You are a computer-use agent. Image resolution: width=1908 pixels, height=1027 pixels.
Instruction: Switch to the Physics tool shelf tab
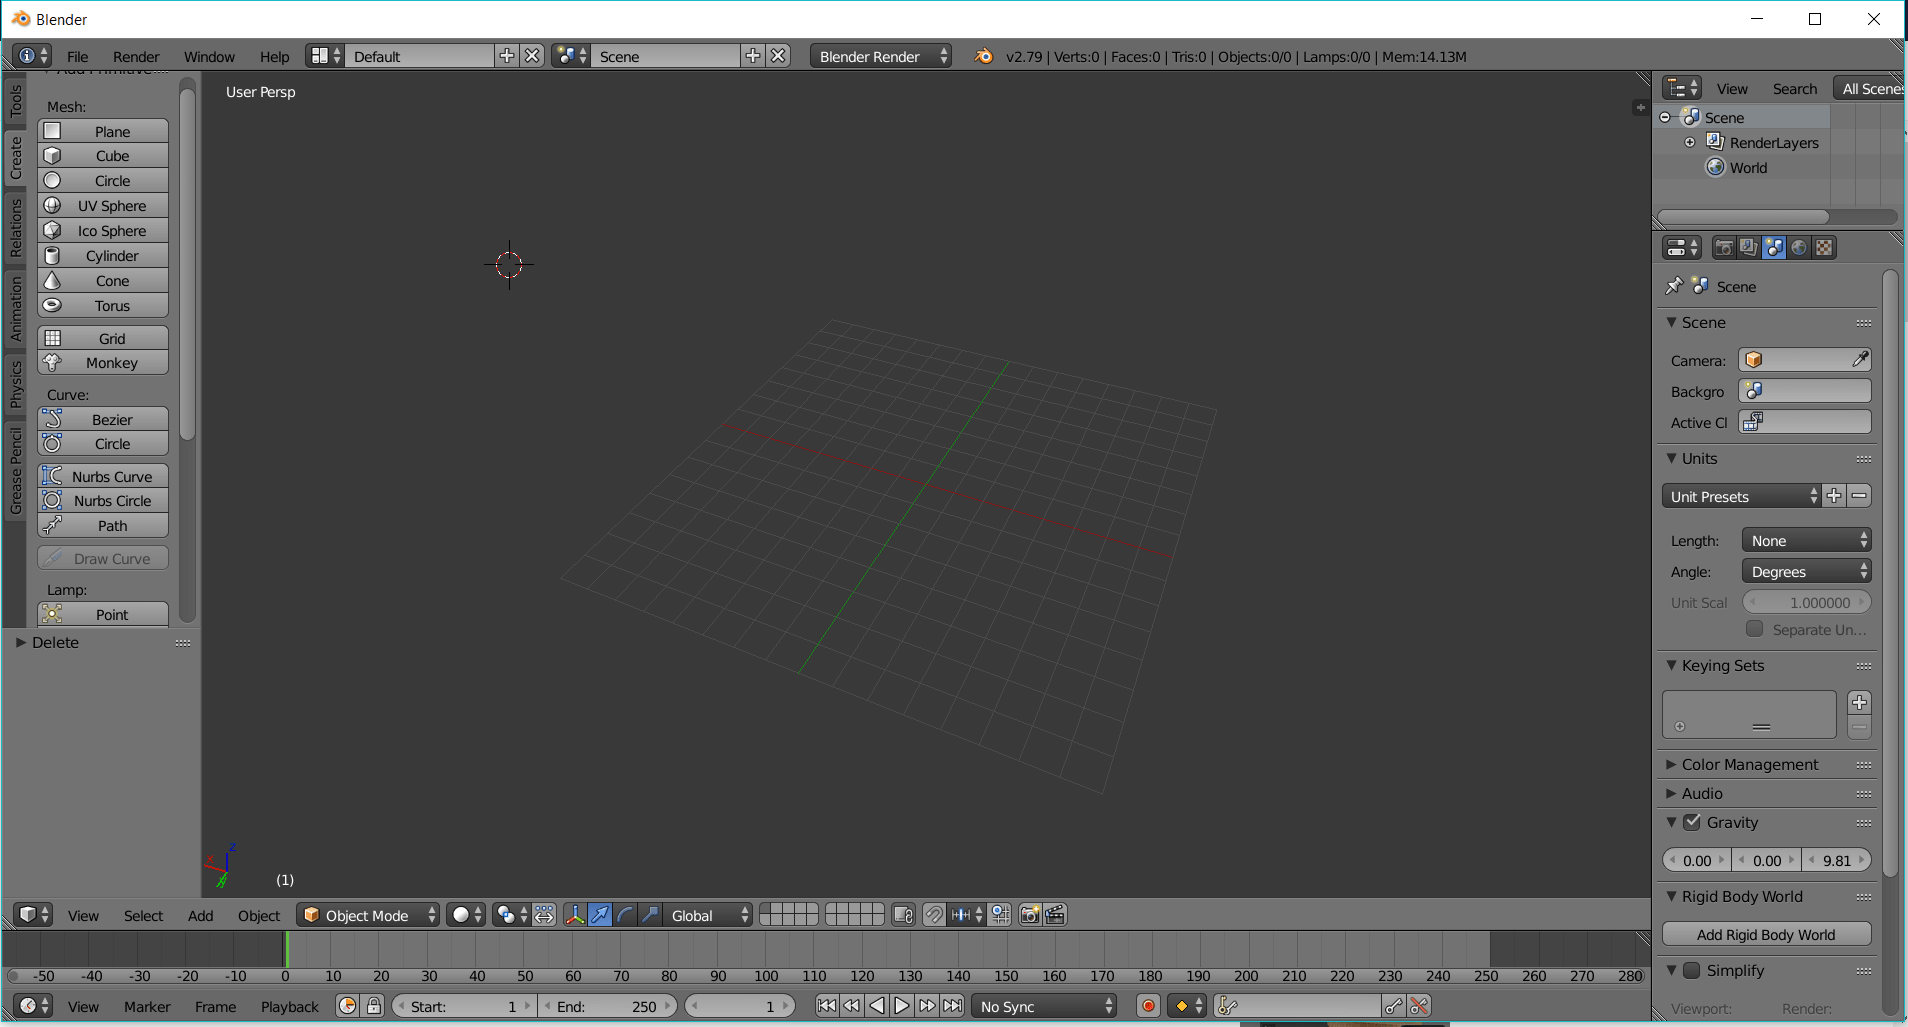click(15, 384)
